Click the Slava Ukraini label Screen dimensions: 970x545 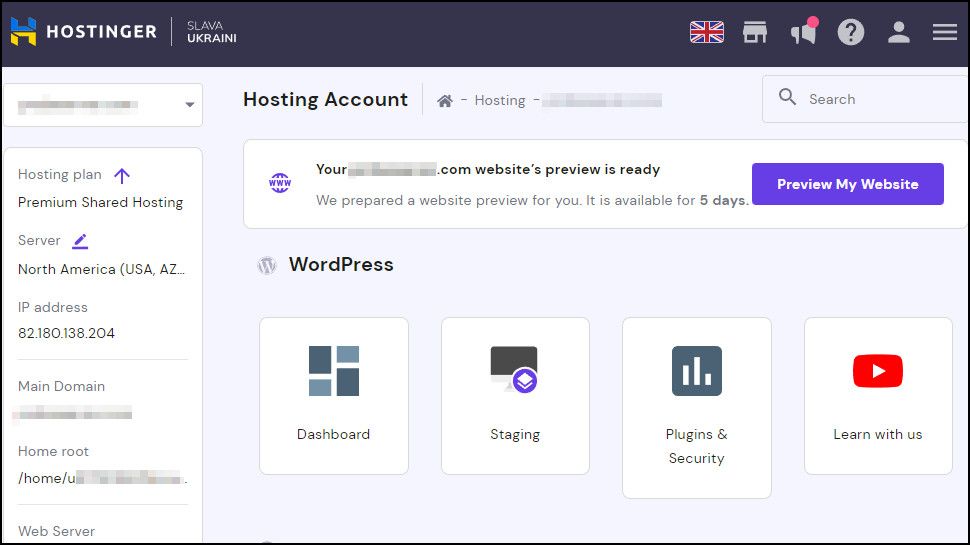click(212, 32)
